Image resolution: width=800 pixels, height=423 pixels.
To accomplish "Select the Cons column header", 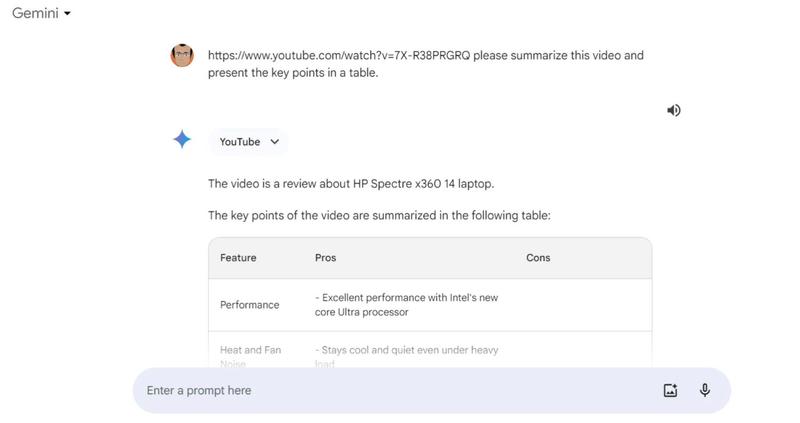I will pyautogui.click(x=538, y=258).
